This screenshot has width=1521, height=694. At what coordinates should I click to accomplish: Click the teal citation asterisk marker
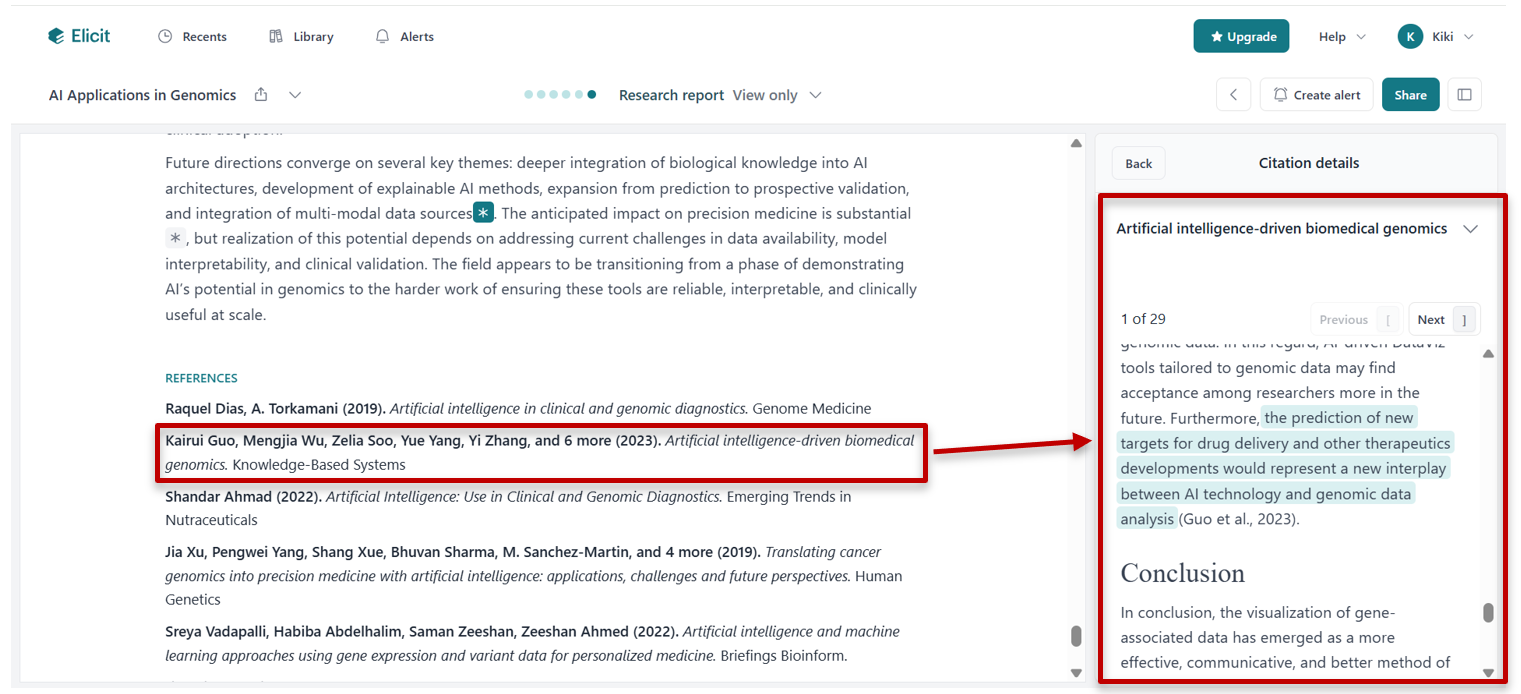[x=483, y=213]
